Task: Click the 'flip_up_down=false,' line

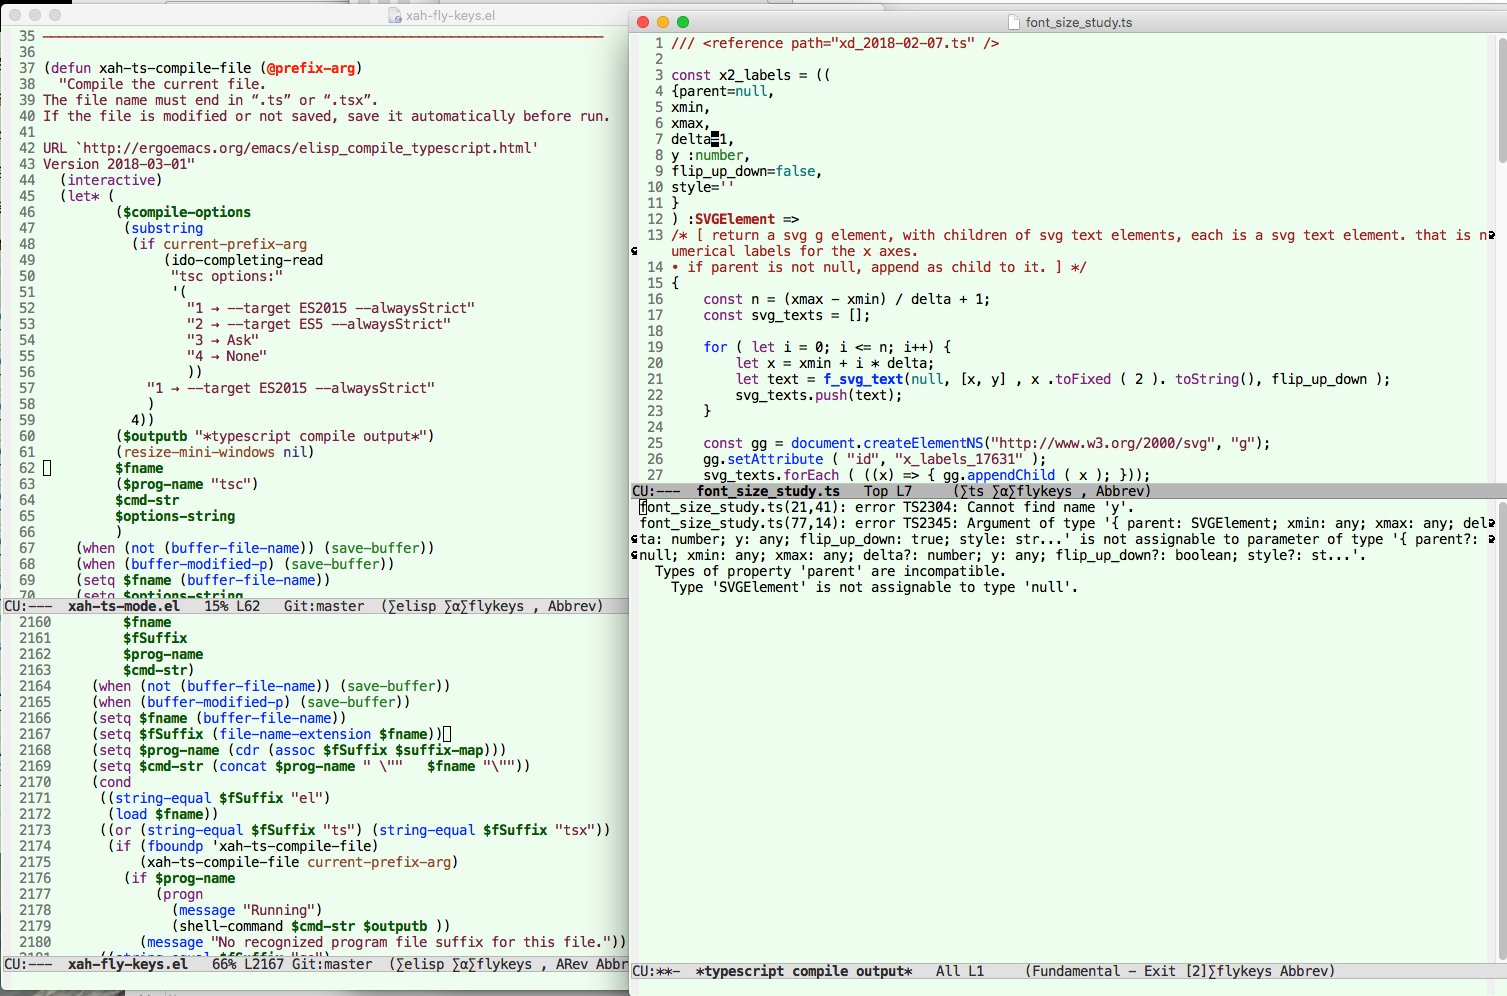Action: tap(746, 171)
